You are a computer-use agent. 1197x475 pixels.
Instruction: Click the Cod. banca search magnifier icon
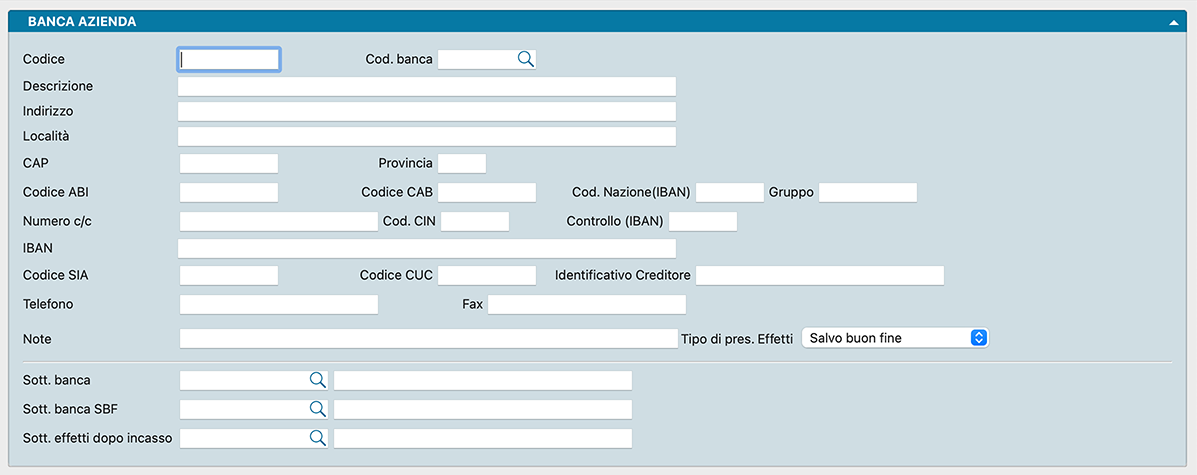point(525,59)
